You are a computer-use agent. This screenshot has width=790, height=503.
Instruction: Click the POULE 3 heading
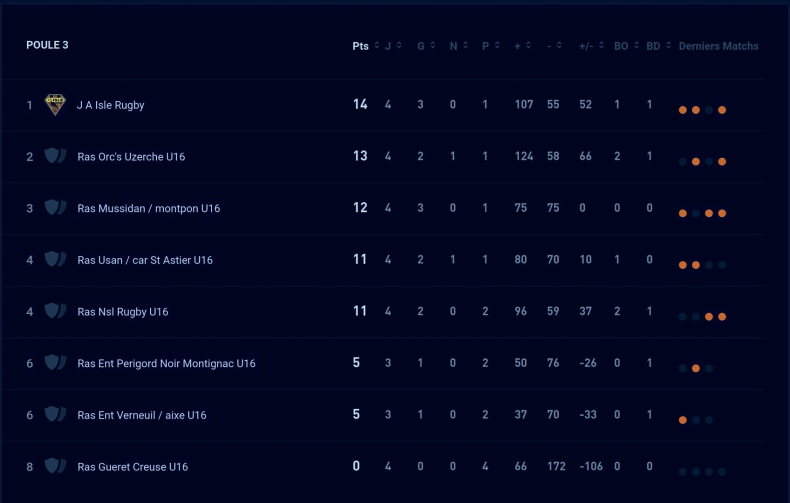47,45
